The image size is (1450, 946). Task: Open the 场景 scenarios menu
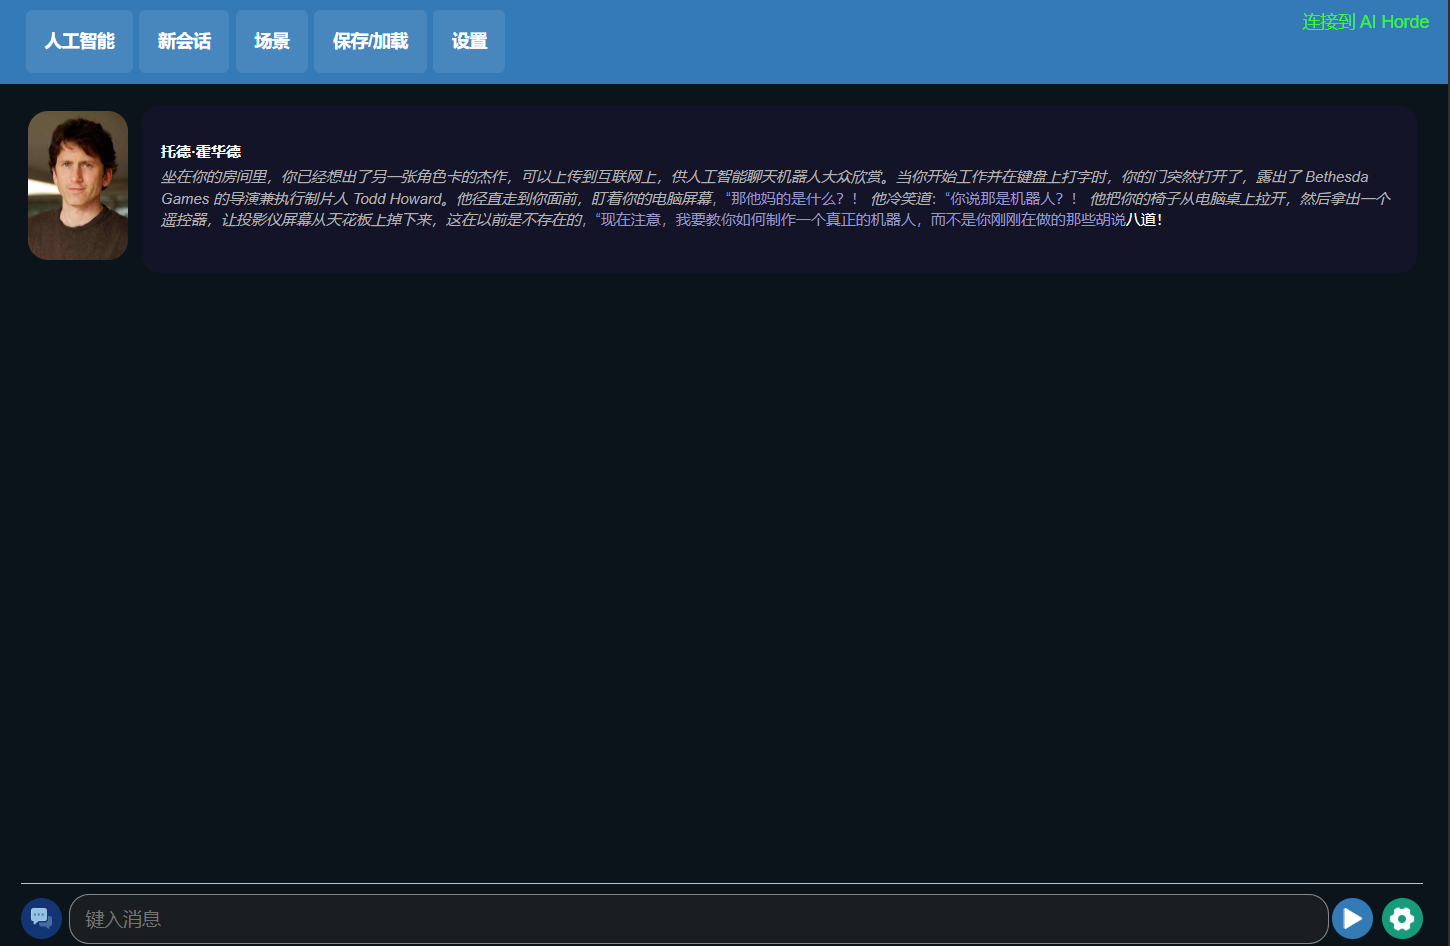tap(272, 41)
